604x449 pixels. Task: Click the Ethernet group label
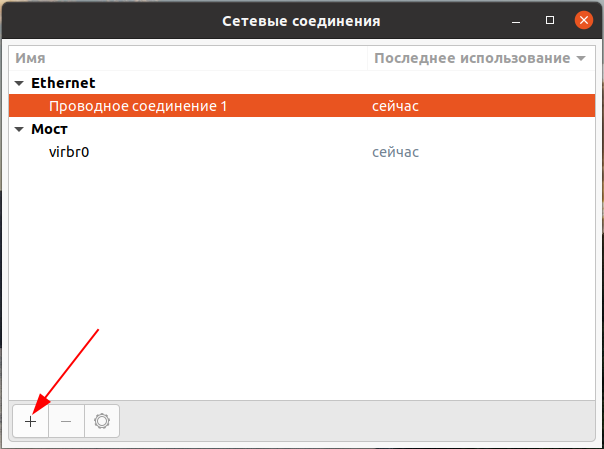tap(63, 83)
